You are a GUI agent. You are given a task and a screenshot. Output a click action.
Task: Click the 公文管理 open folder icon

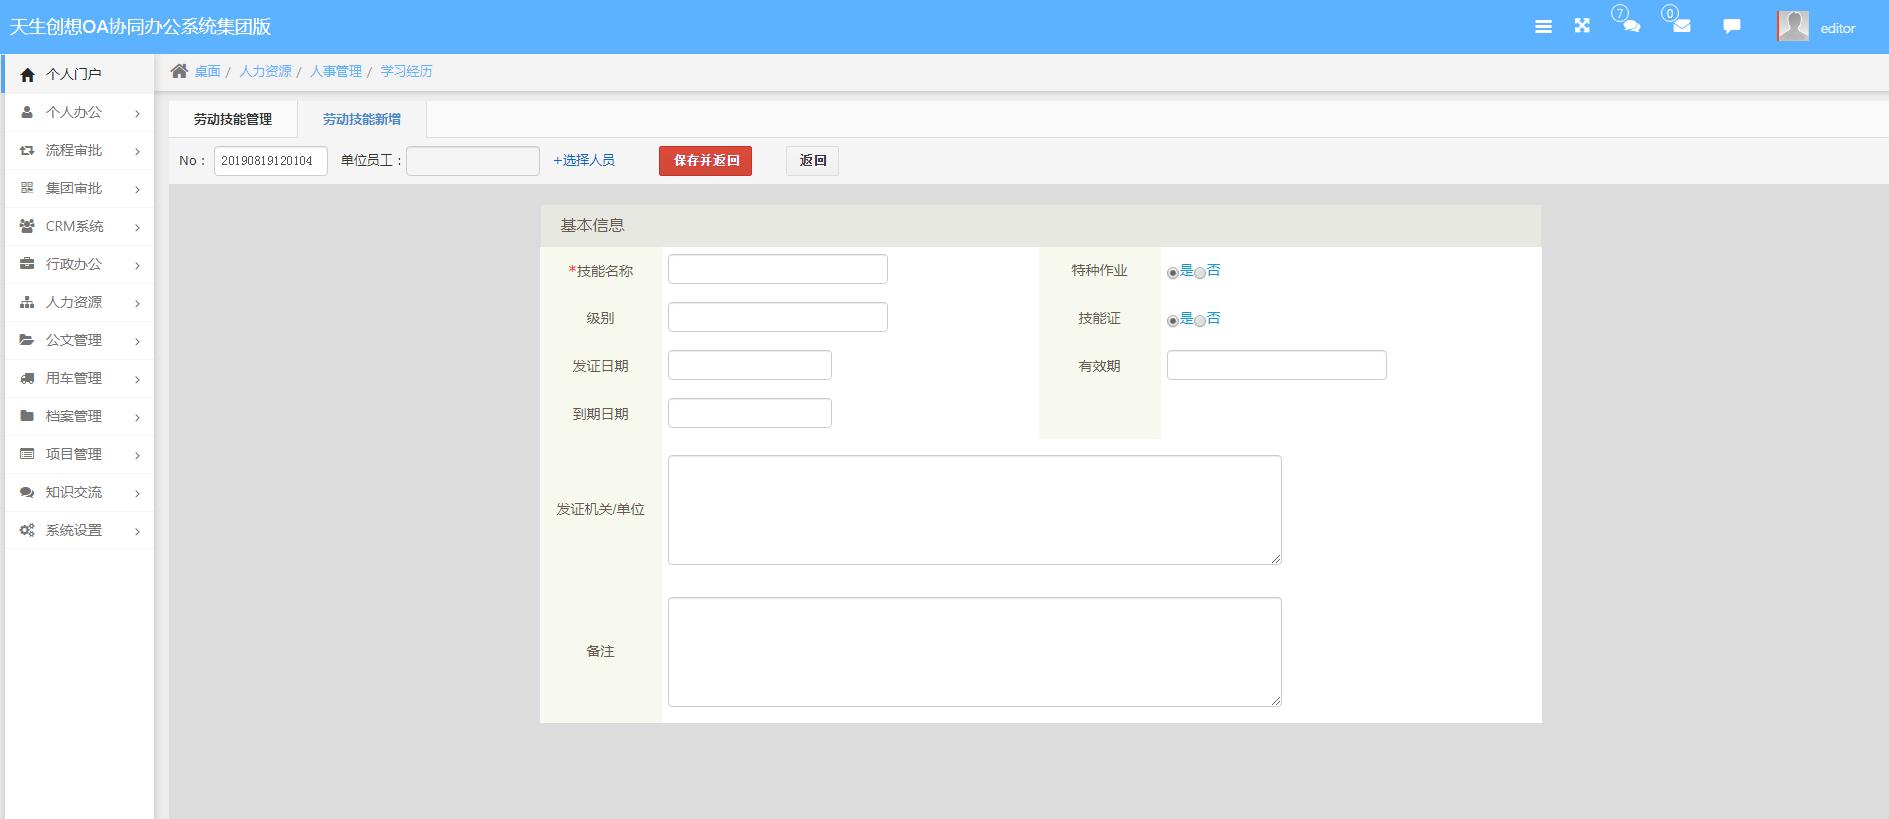[27, 340]
